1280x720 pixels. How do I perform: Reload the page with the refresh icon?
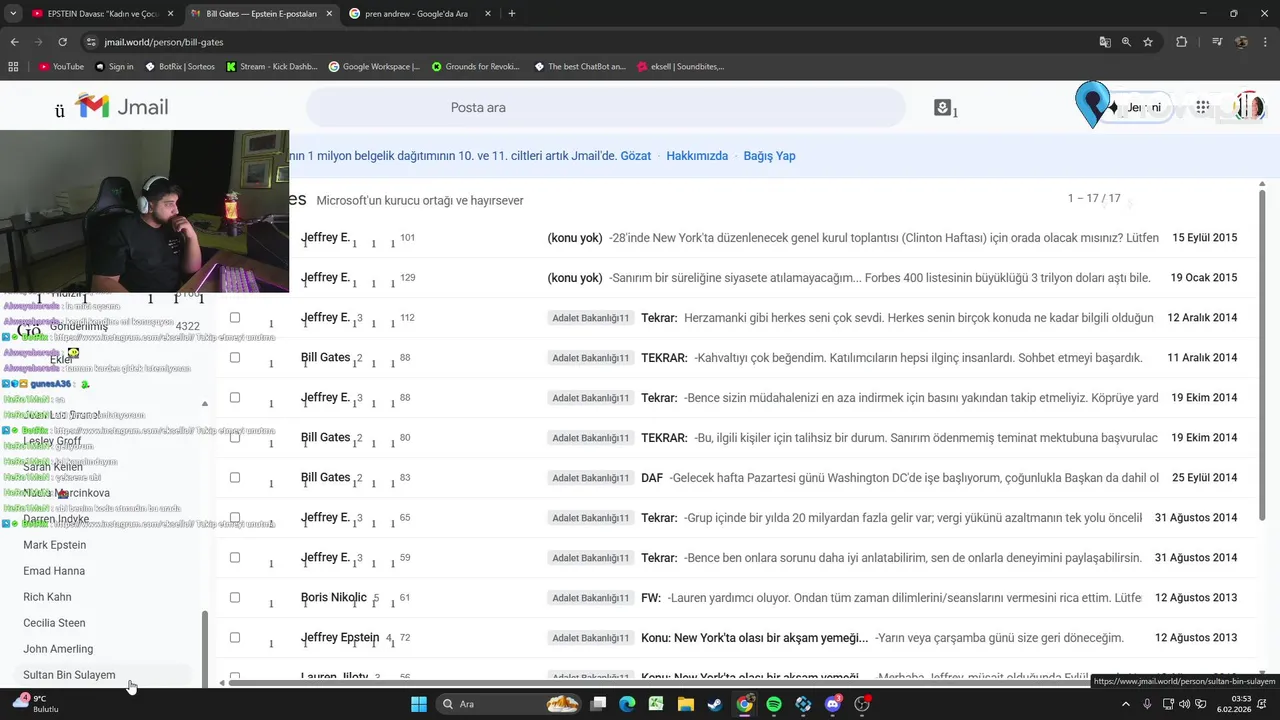(62, 42)
